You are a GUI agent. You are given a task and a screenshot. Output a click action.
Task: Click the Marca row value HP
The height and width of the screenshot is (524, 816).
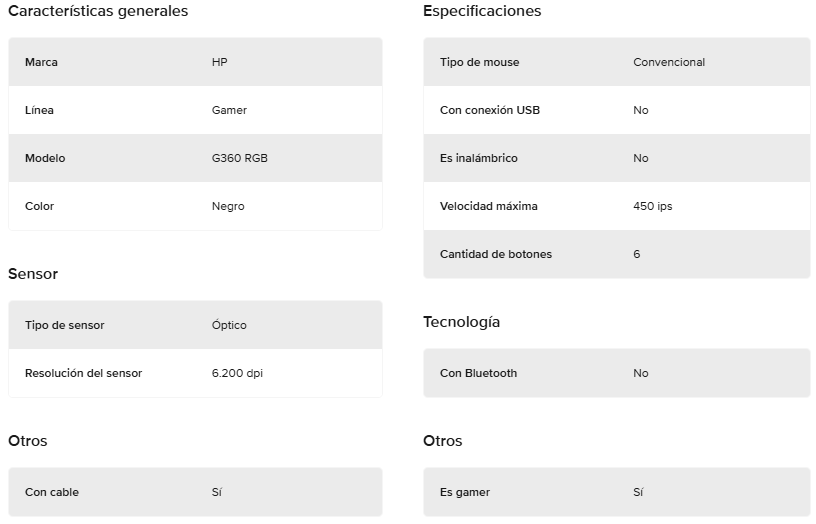219,62
